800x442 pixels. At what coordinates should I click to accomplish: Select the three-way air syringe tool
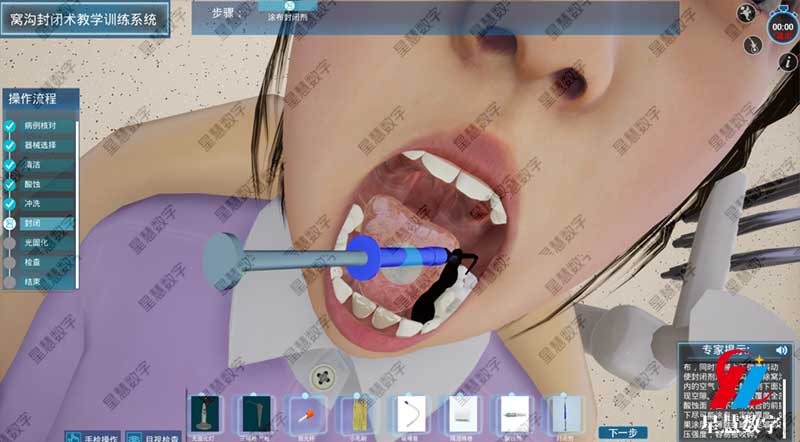(257, 415)
